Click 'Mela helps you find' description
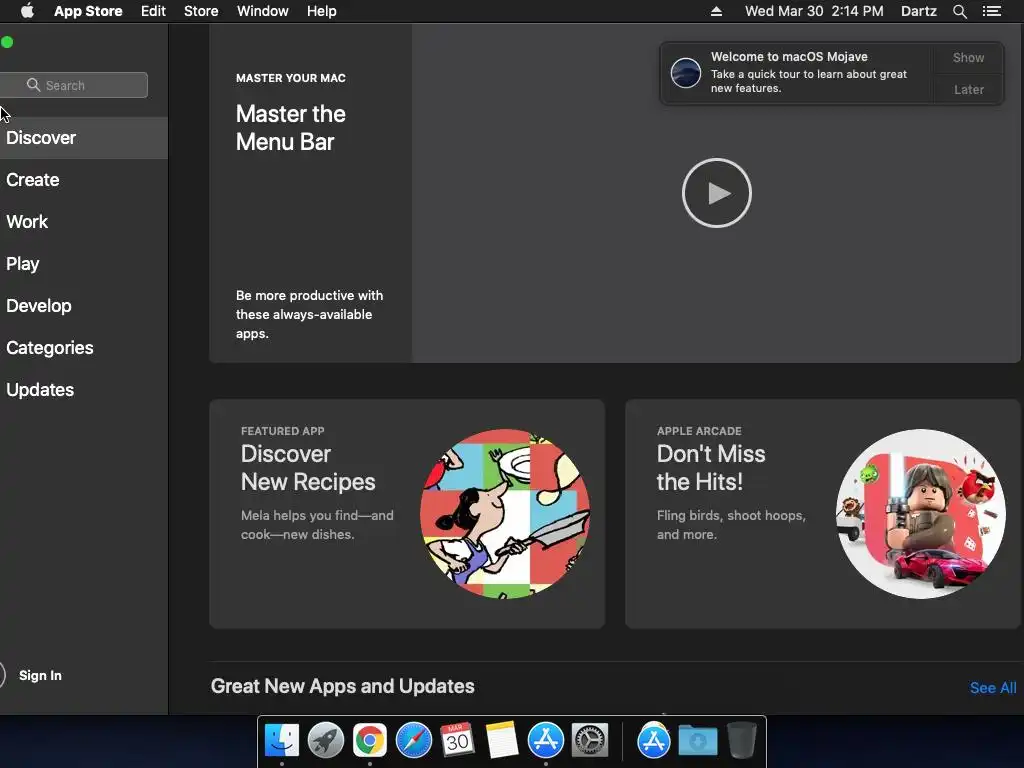Viewport: 1024px width, 768px height. tap(317, 524)
